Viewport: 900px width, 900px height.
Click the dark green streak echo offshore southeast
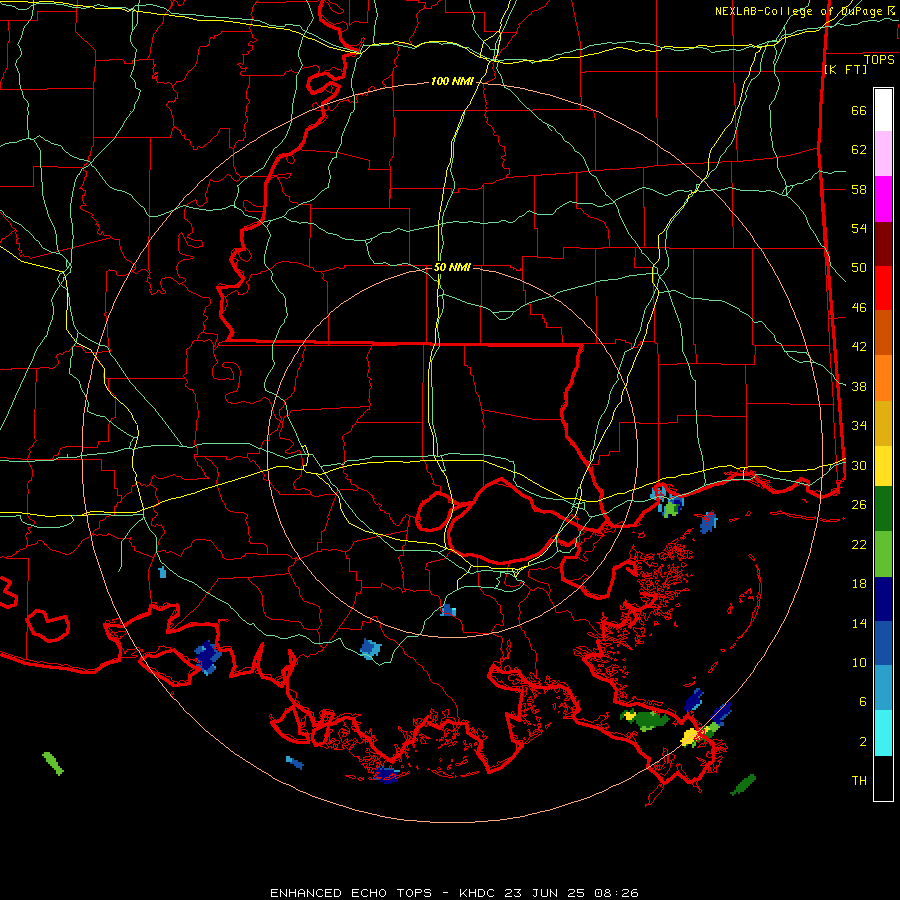[743, 785]
